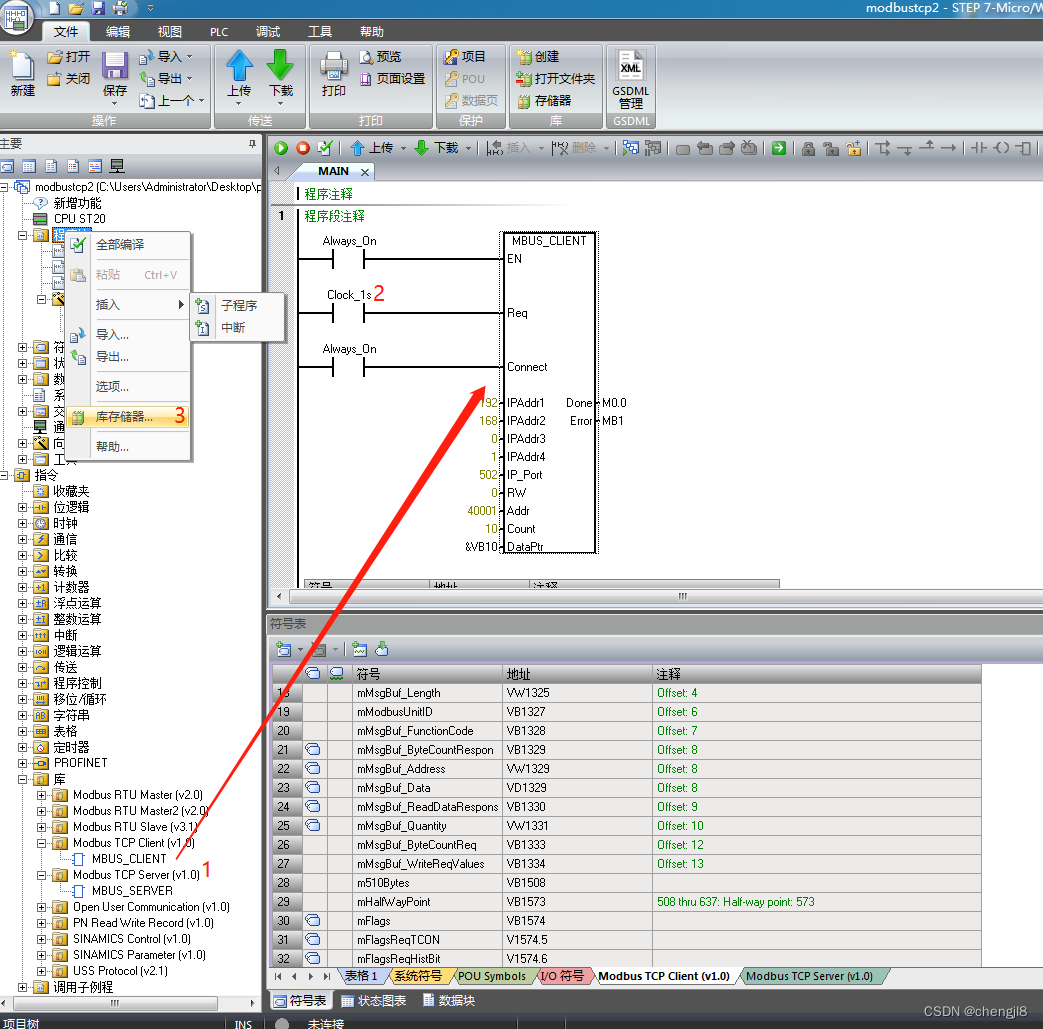The height and width of the screenshot is (1029, 1043).
Task: Open the 导入 dropdown arrow in ribbon
Action: [190, 57]
